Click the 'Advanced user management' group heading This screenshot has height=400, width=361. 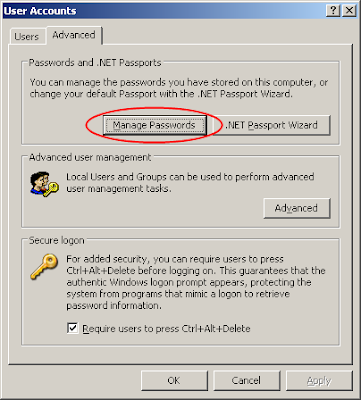[90, 157]
